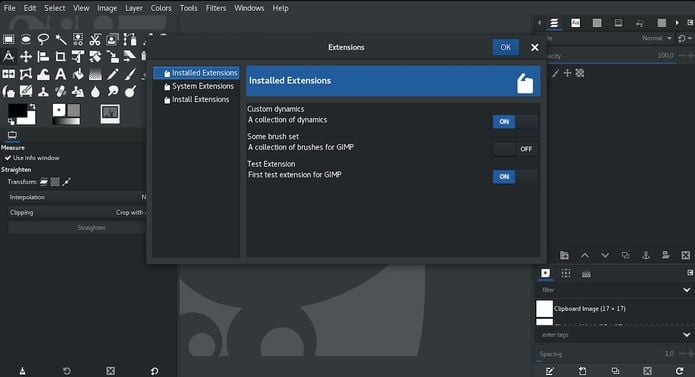
Task: Select the Install Extensions category
Action: (196, 99)
